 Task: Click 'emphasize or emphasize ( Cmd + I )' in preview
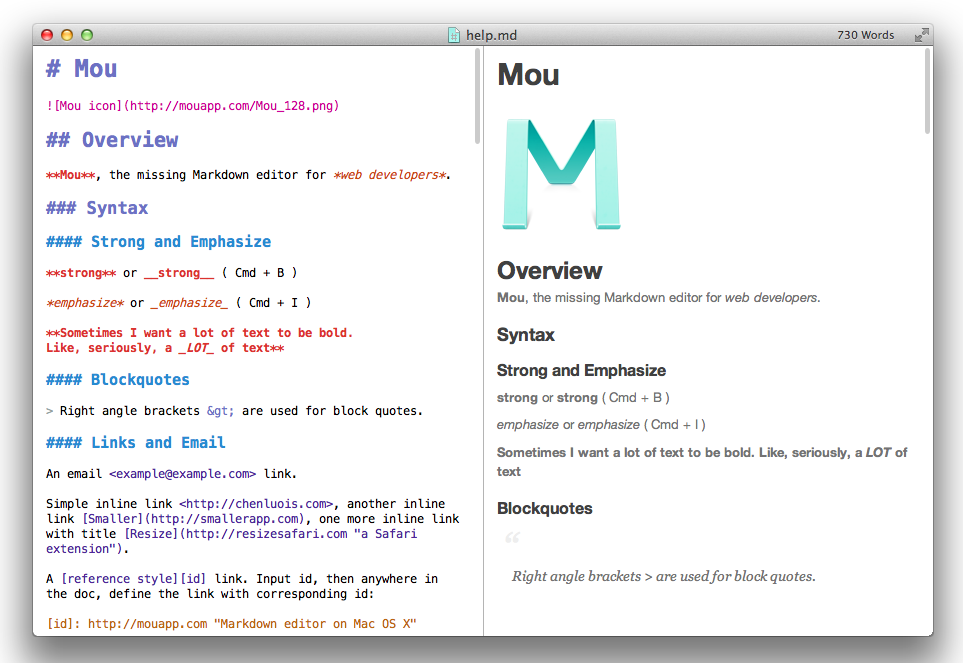[601, 425]
